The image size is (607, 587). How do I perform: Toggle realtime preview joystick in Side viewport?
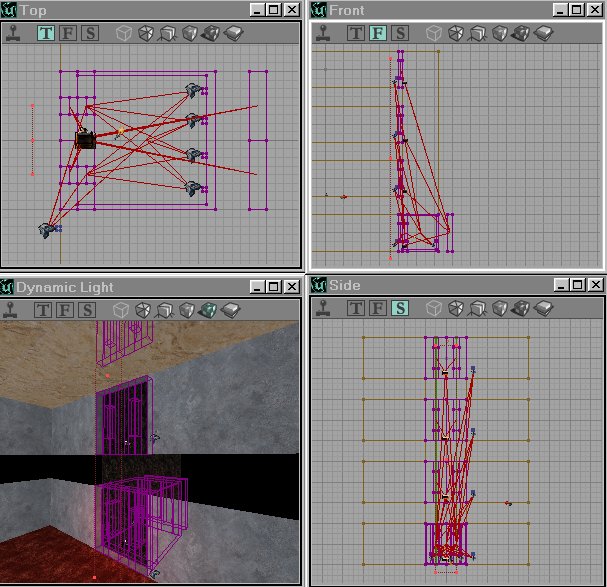click(320, 308)
